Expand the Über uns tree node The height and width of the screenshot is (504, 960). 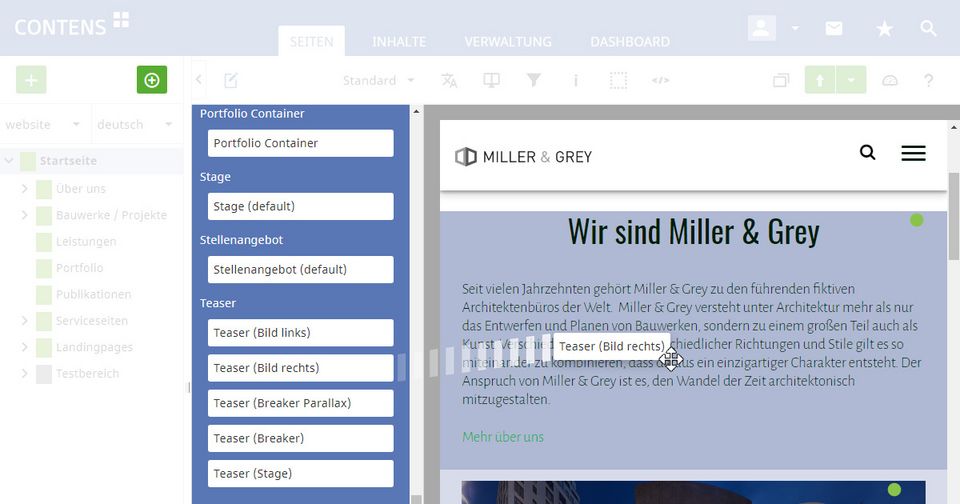click(x=24, y=188)
